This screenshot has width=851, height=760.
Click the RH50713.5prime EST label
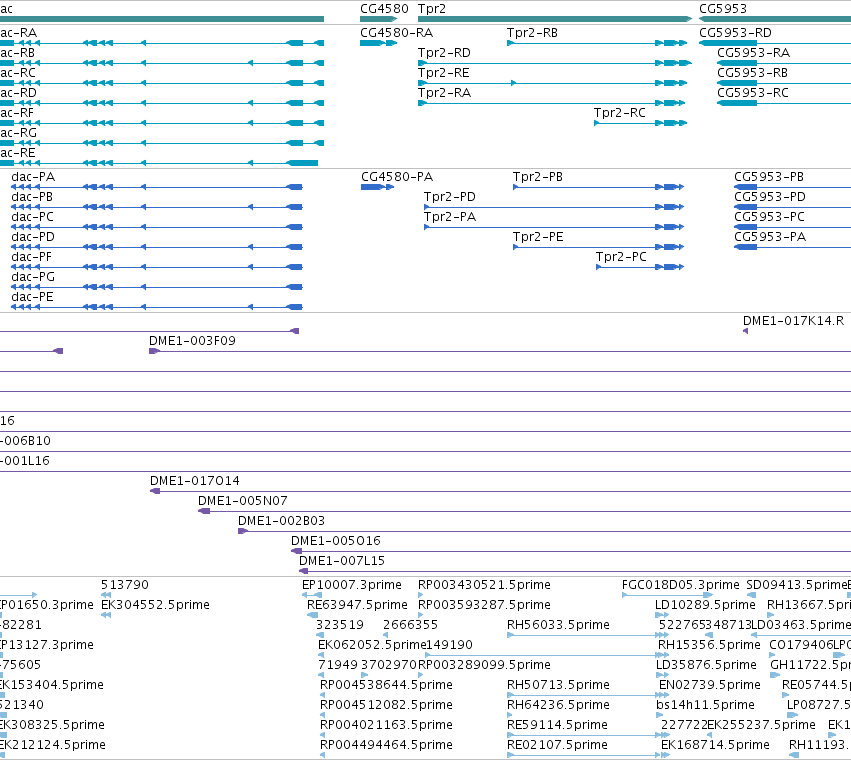point(558,686)
